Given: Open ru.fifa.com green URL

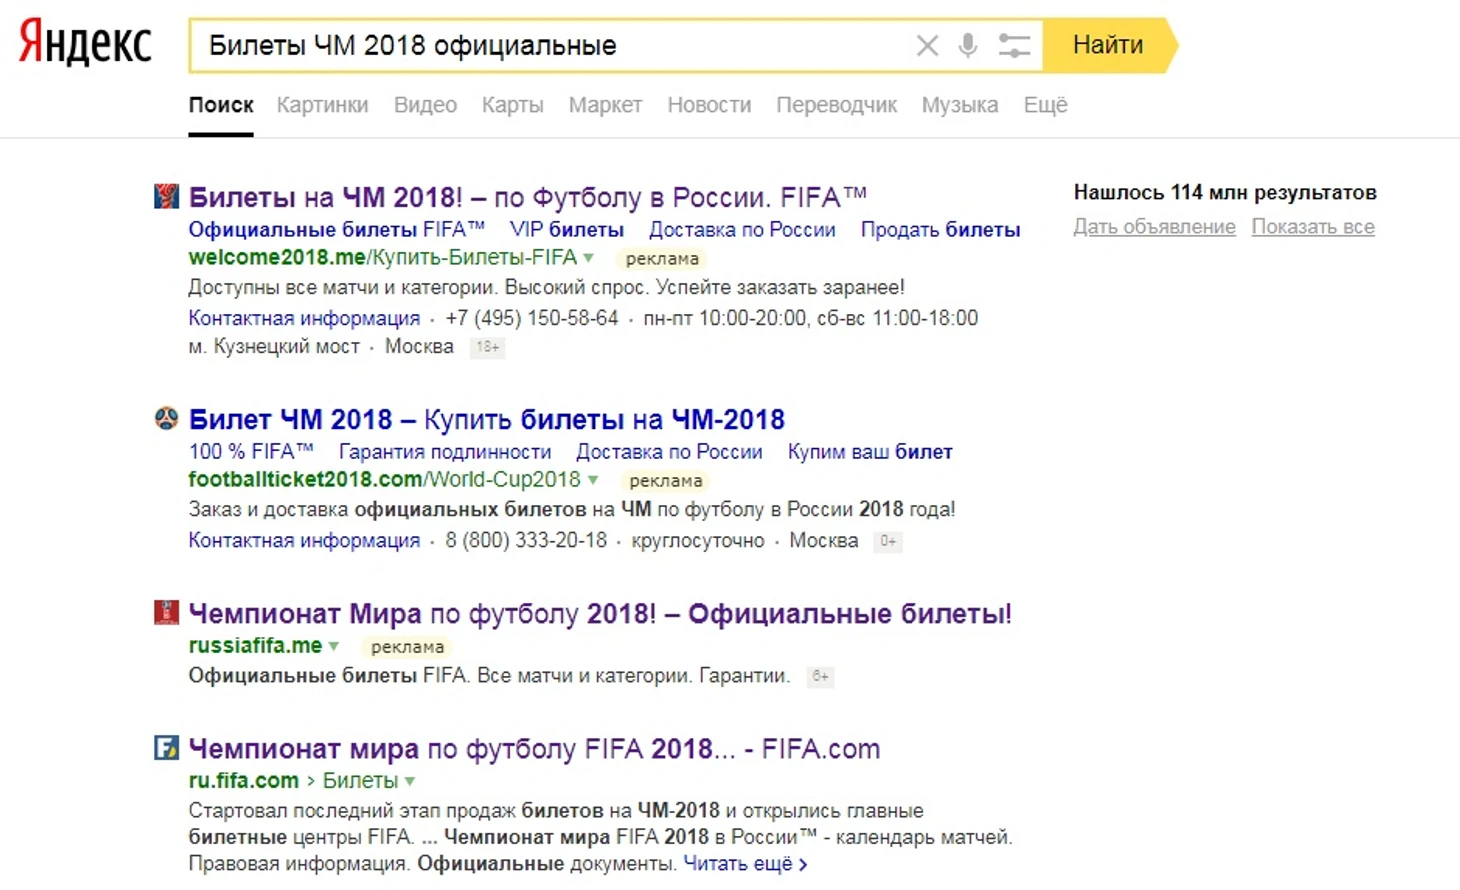Looking at the screenshot, I should [243, 780].
